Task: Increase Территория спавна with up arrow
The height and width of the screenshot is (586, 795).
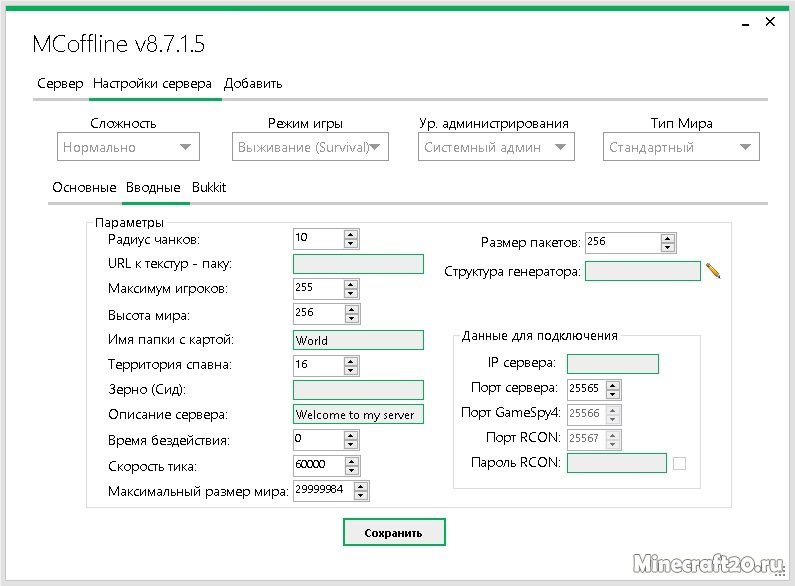Action: 351,361
